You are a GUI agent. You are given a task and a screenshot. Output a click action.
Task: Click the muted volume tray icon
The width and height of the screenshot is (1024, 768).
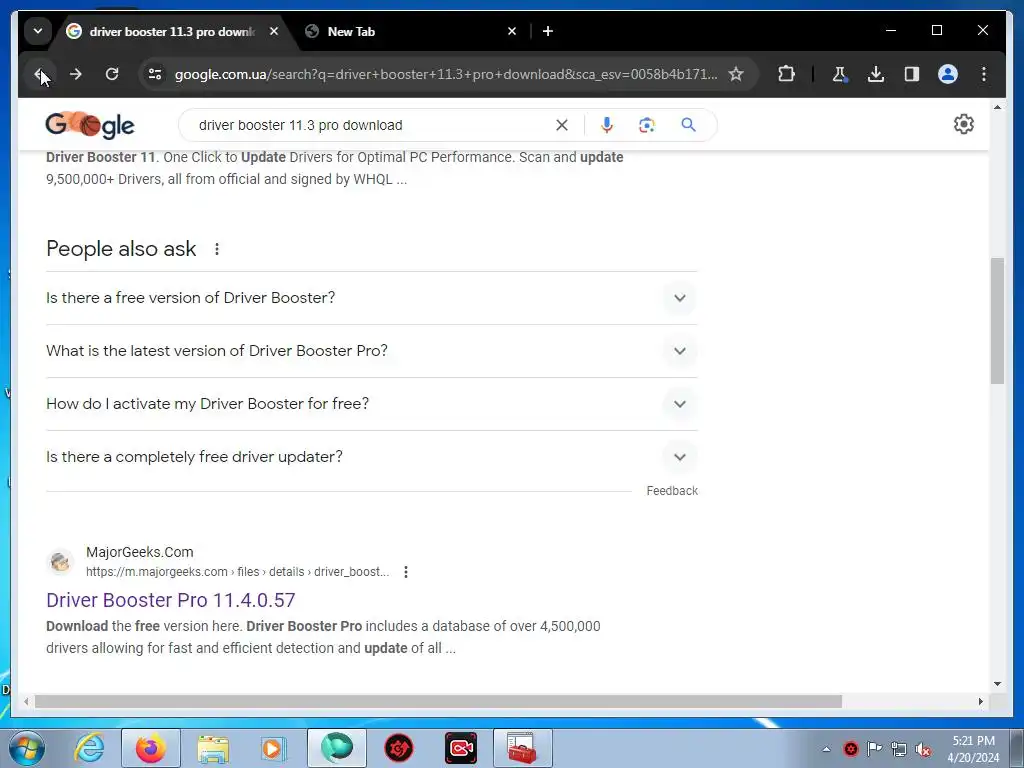[923, 749]
